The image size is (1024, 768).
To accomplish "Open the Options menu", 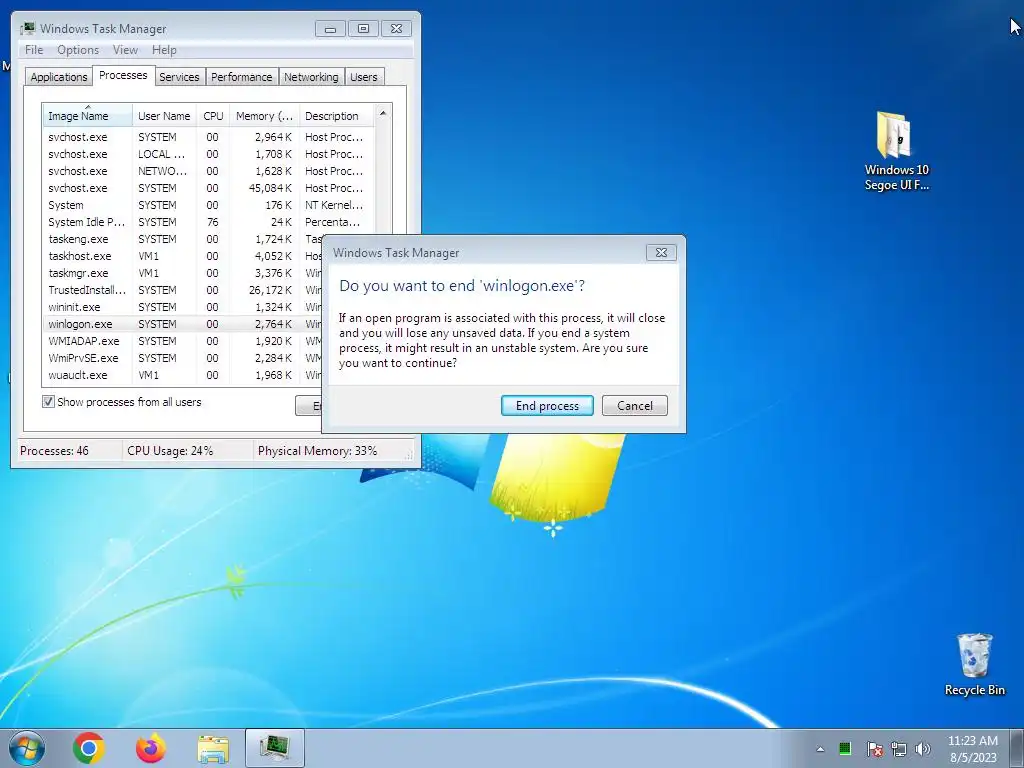I will (x=78, y=50).
